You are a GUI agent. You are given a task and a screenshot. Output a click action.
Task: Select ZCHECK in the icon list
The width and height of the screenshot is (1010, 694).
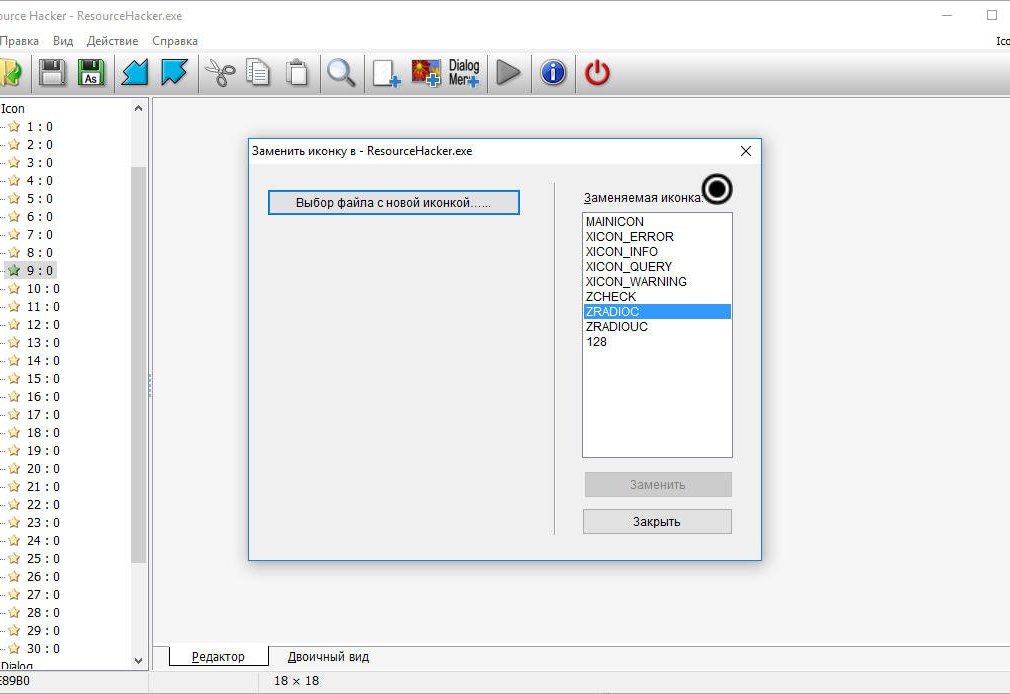656,296
